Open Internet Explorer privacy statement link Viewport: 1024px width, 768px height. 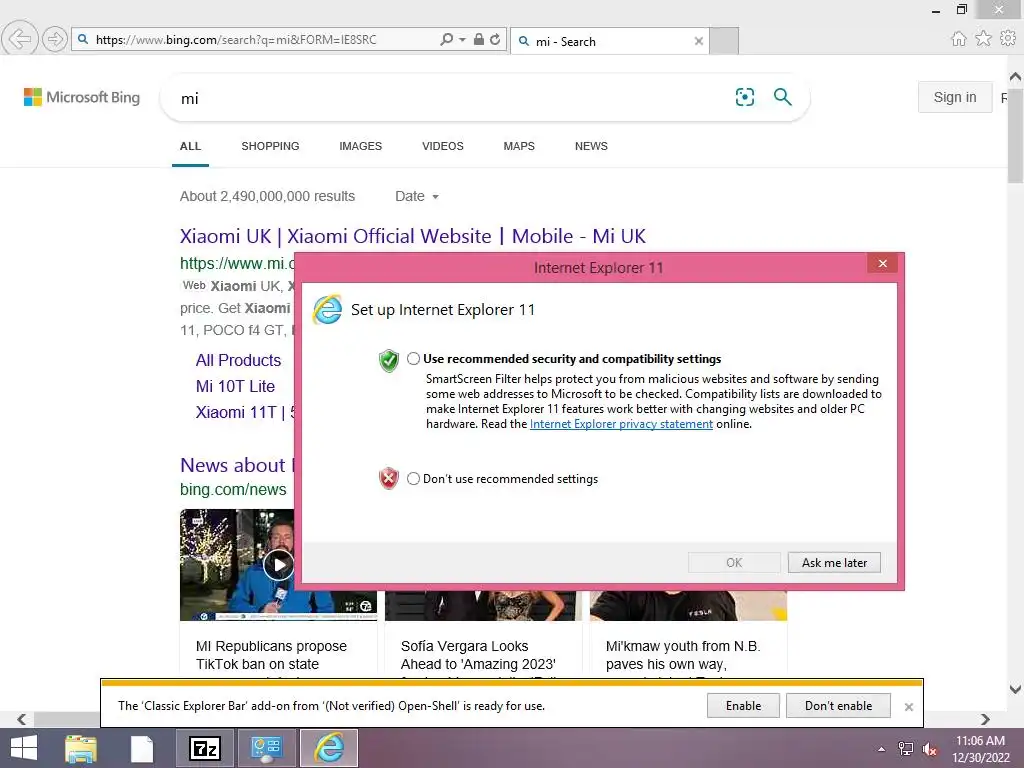coord(621,424)
